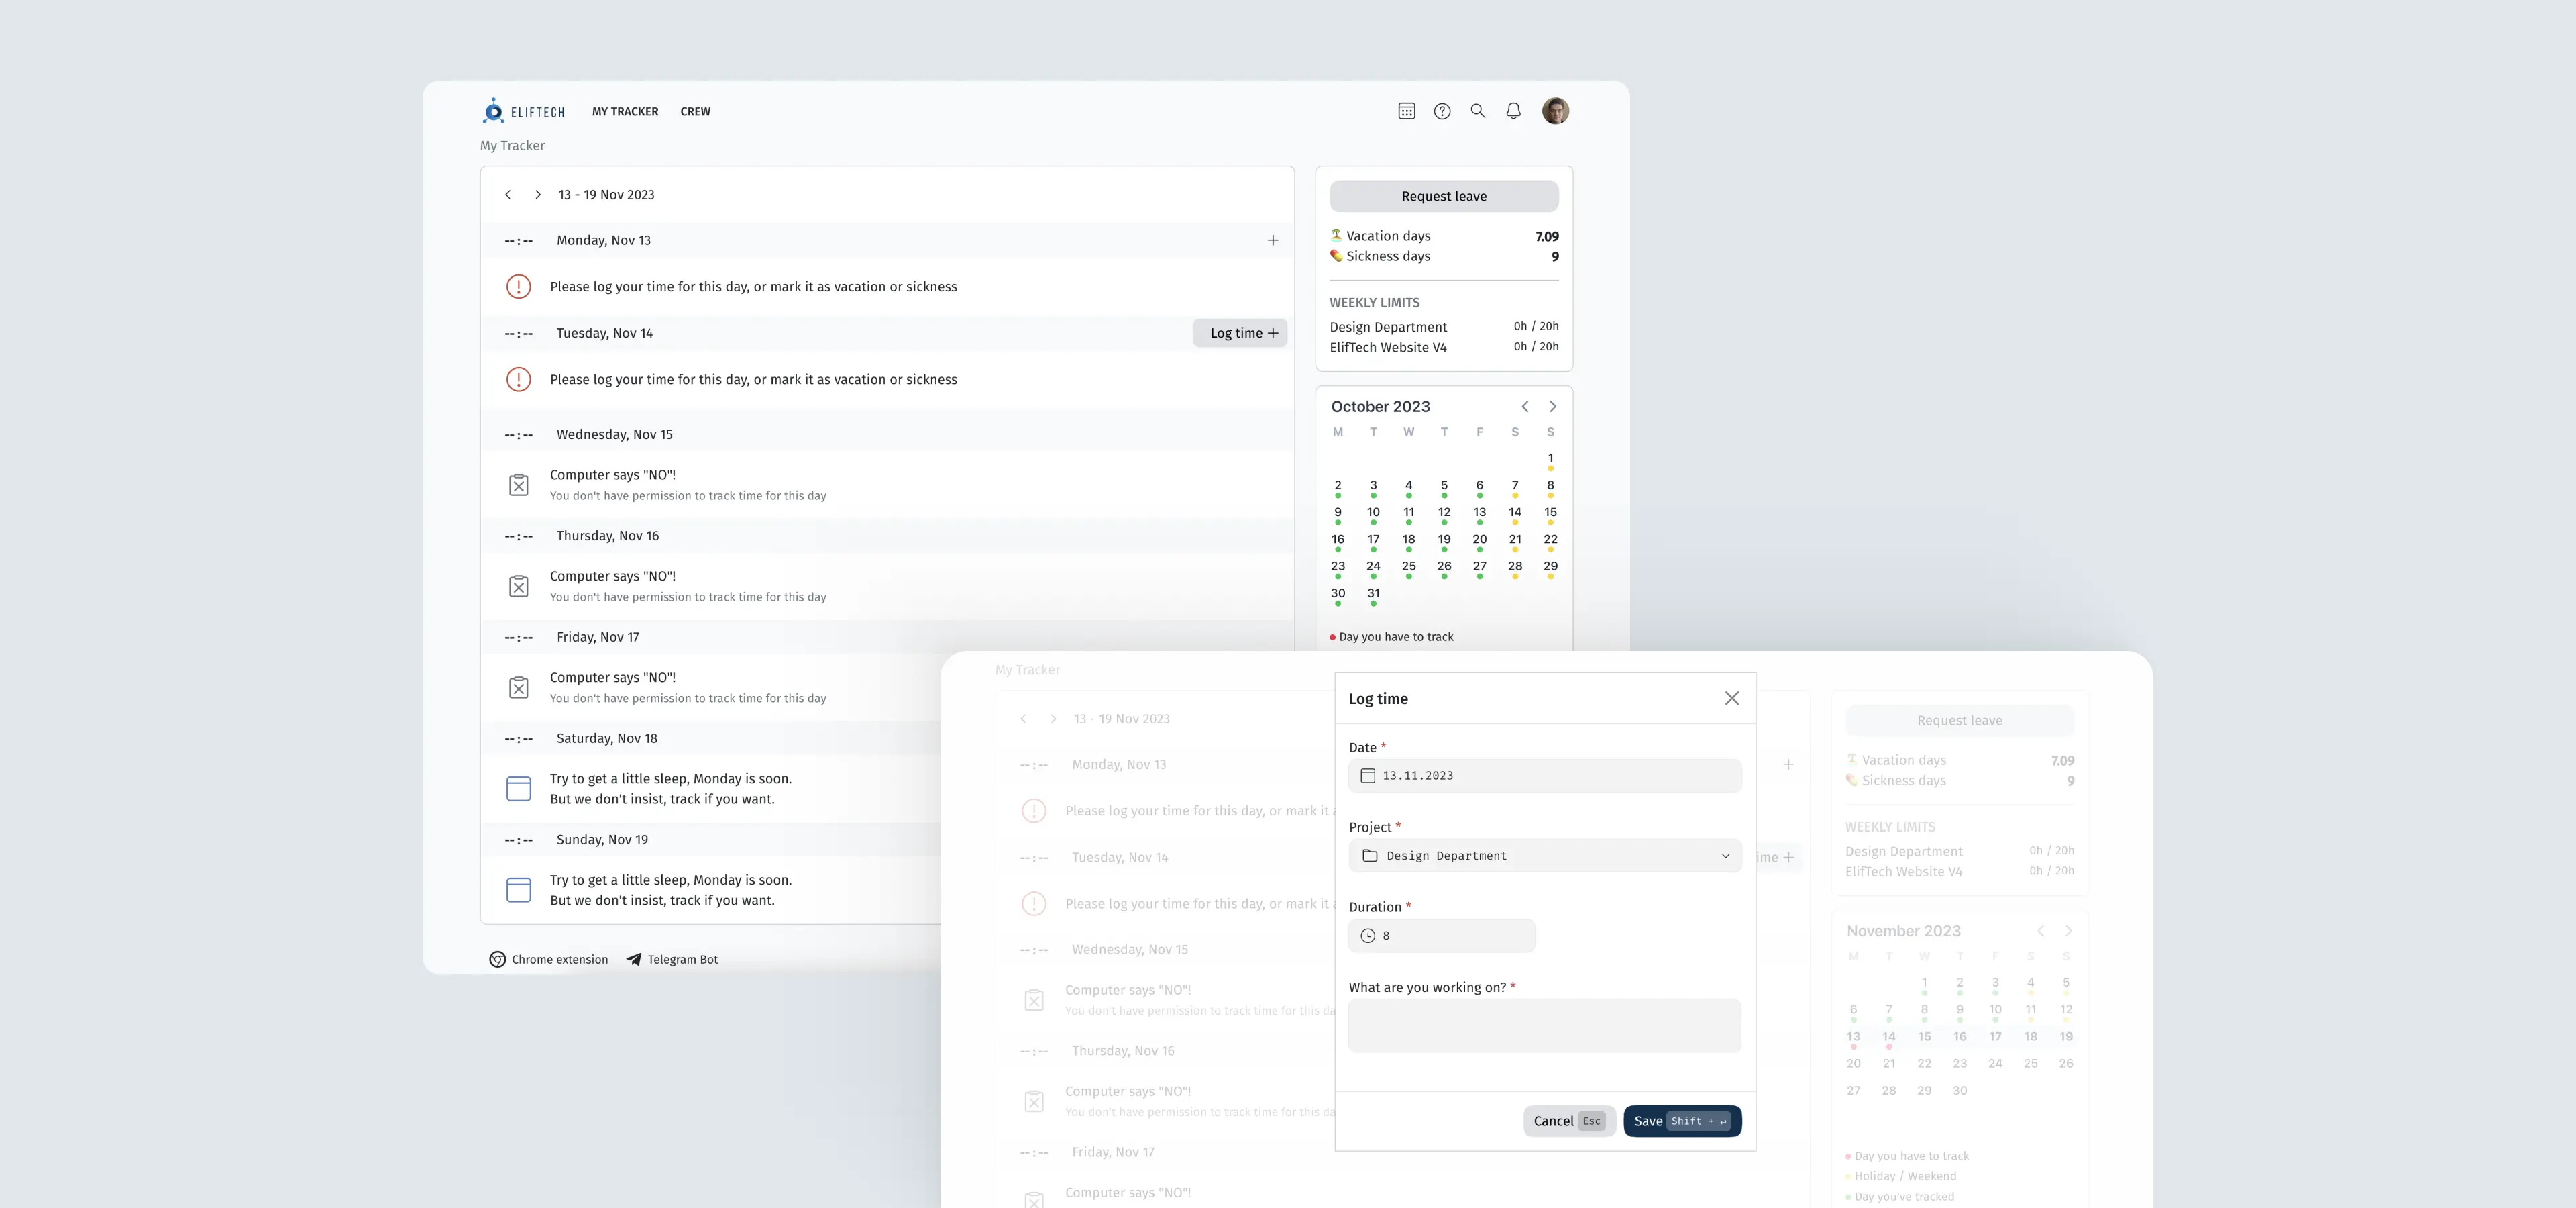Open the Telegram Bot link

pyautogui.click(x=672, y=960)
